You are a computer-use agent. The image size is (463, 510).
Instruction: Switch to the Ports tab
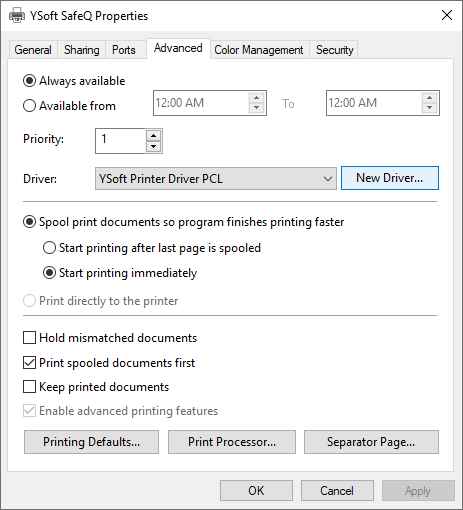124,50
